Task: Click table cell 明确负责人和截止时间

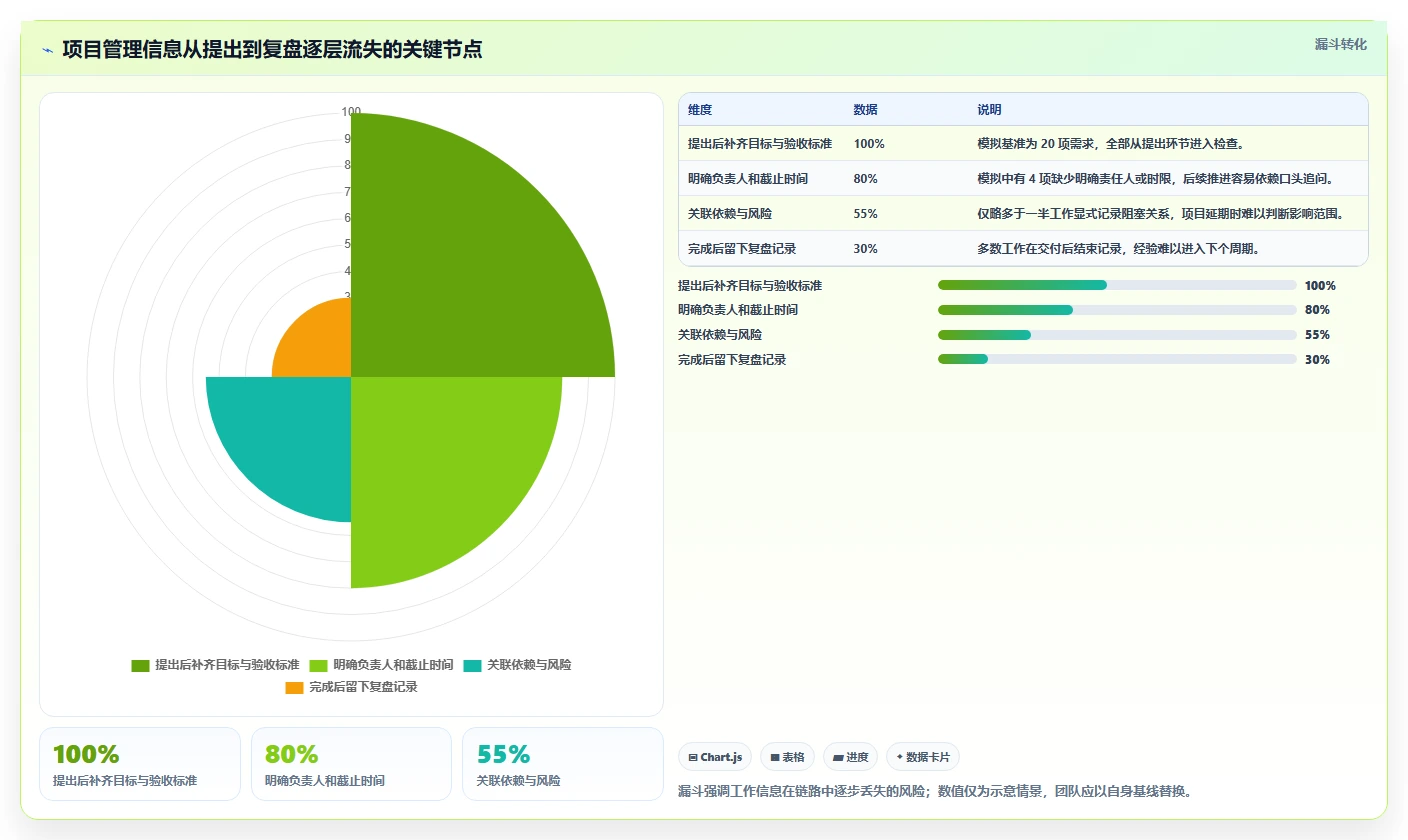Action: click(x=748, y=179)
